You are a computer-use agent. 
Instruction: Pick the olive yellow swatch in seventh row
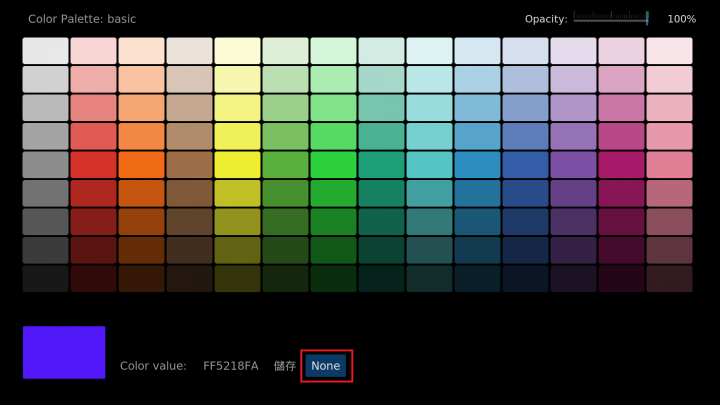(x=237, y=221)
